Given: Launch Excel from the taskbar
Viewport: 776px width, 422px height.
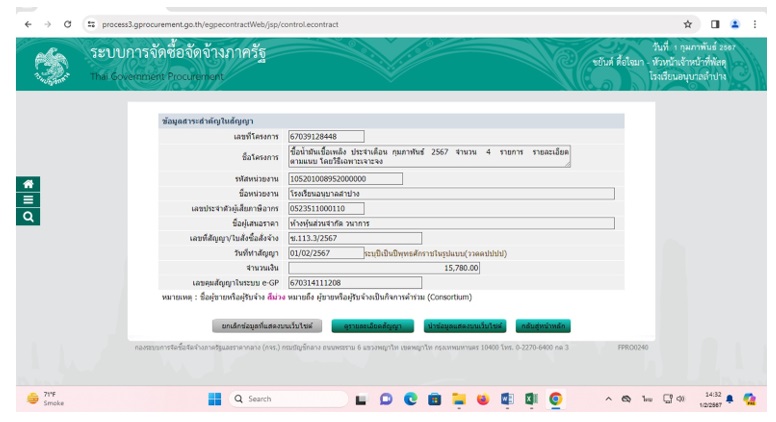Looking at the screenshot, I should 531,399.
